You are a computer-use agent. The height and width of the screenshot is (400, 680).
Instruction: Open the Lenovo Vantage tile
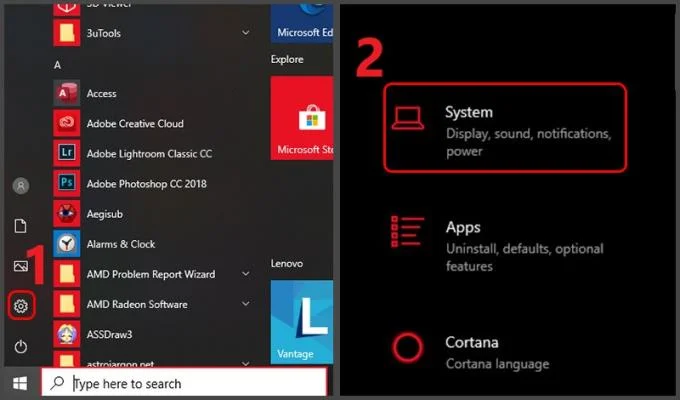[x=302, y=322]
